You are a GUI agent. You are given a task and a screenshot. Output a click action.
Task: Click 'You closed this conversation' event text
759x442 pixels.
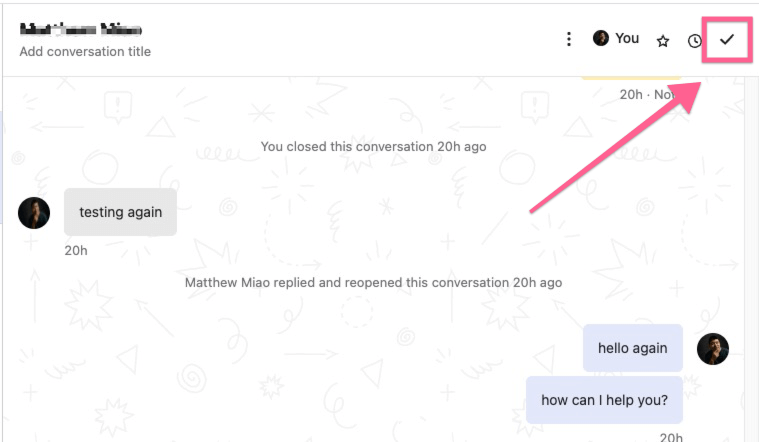[x=373, y=147]
